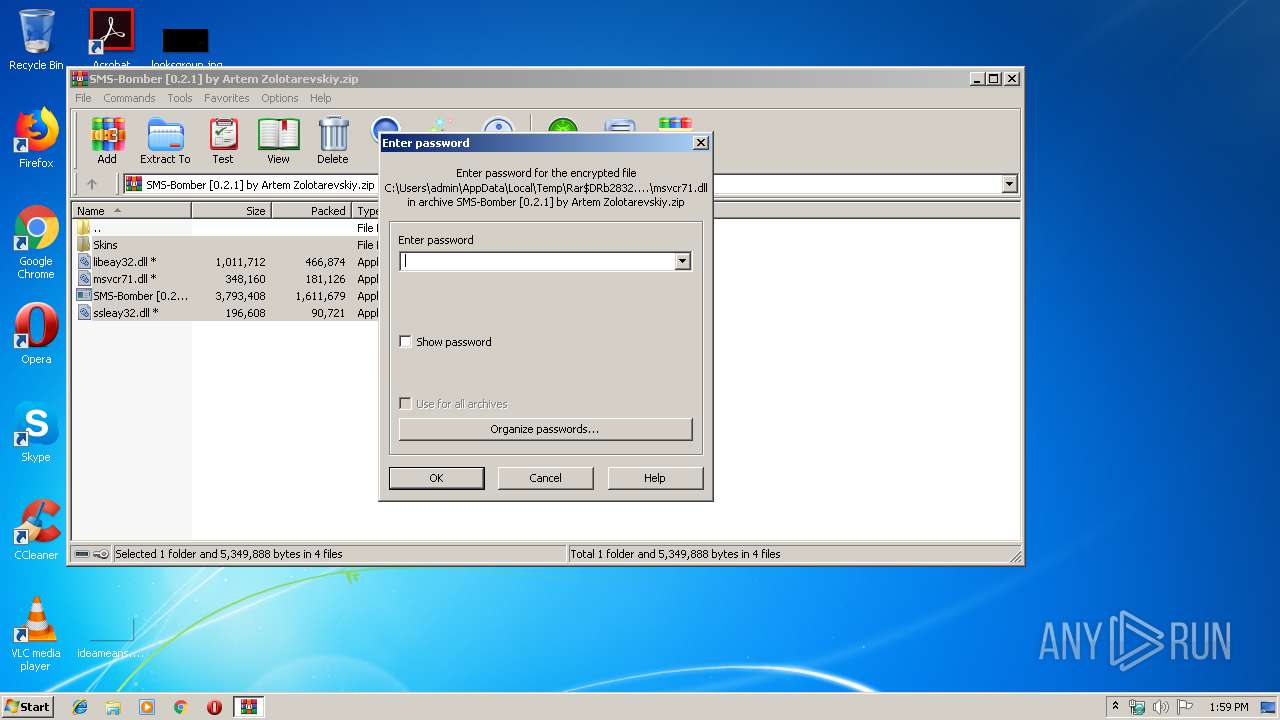Open Acrobat Reader desktop shortcut
This screenshot has width=1280, height=720.
(x=112, y=38)
